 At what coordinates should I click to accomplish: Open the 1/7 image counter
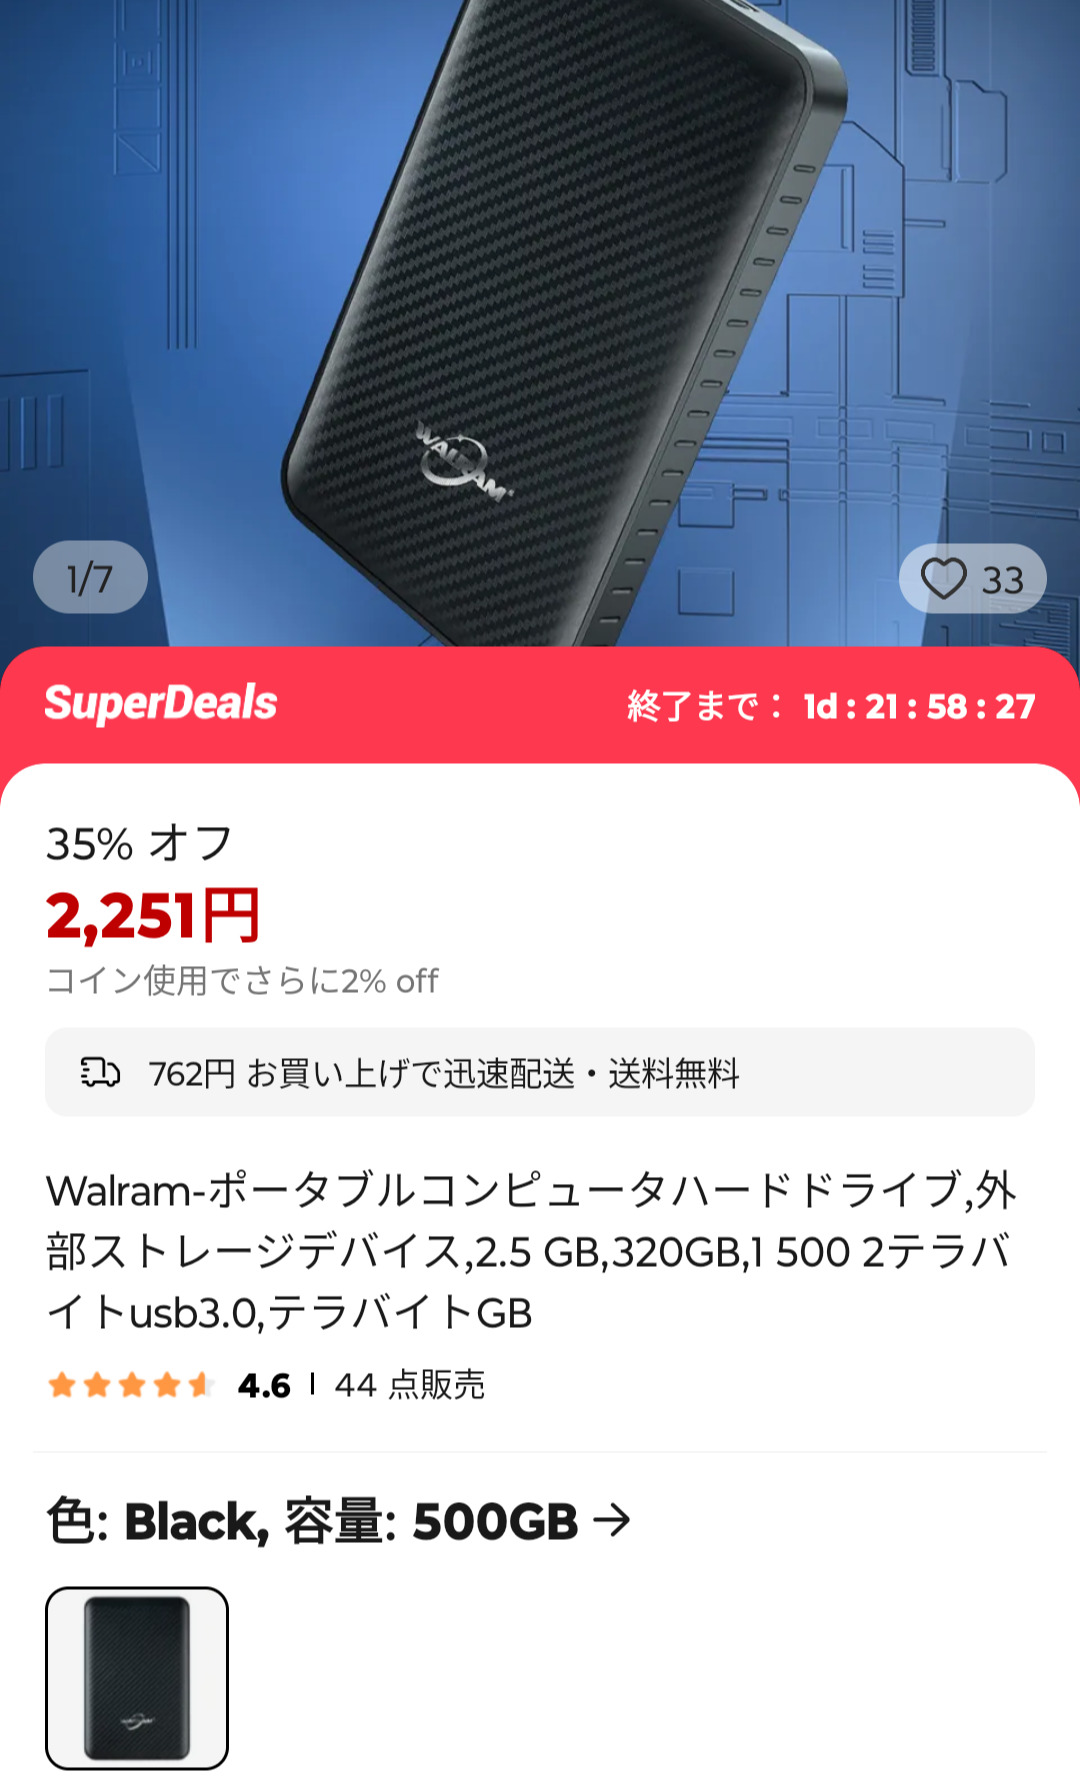coord(90,578)
